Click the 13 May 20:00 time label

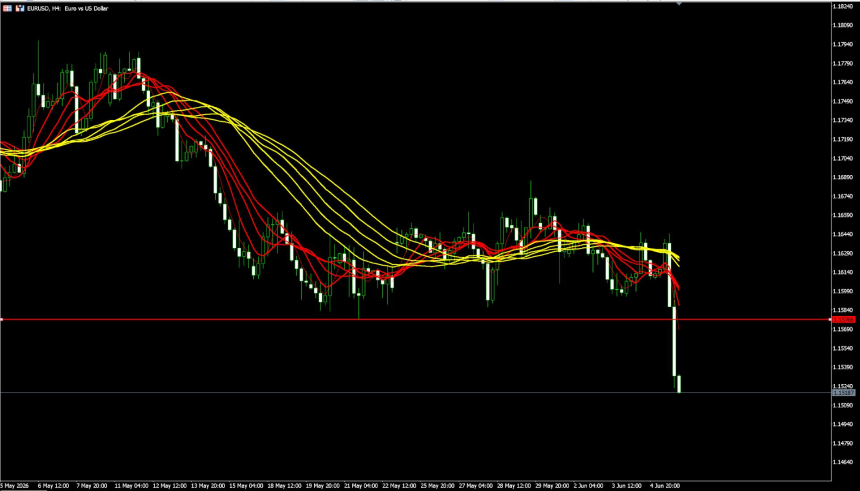(207, 486)
